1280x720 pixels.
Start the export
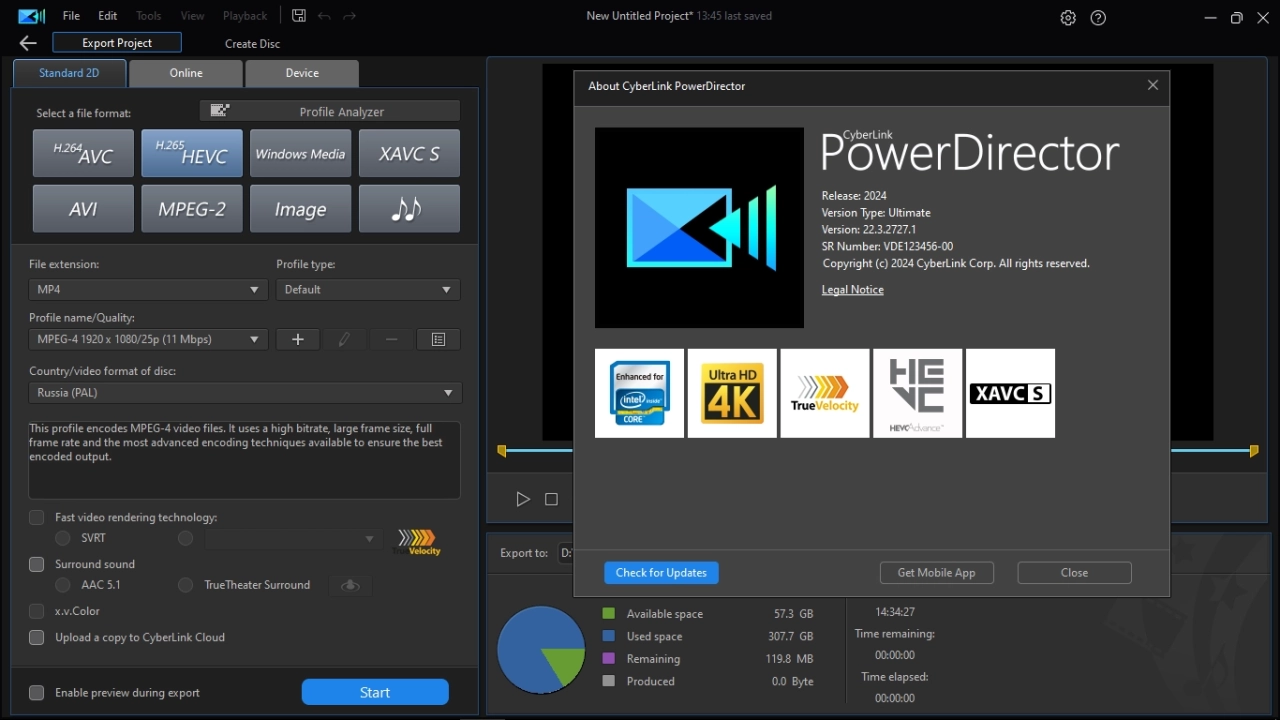tap(375, 692)
